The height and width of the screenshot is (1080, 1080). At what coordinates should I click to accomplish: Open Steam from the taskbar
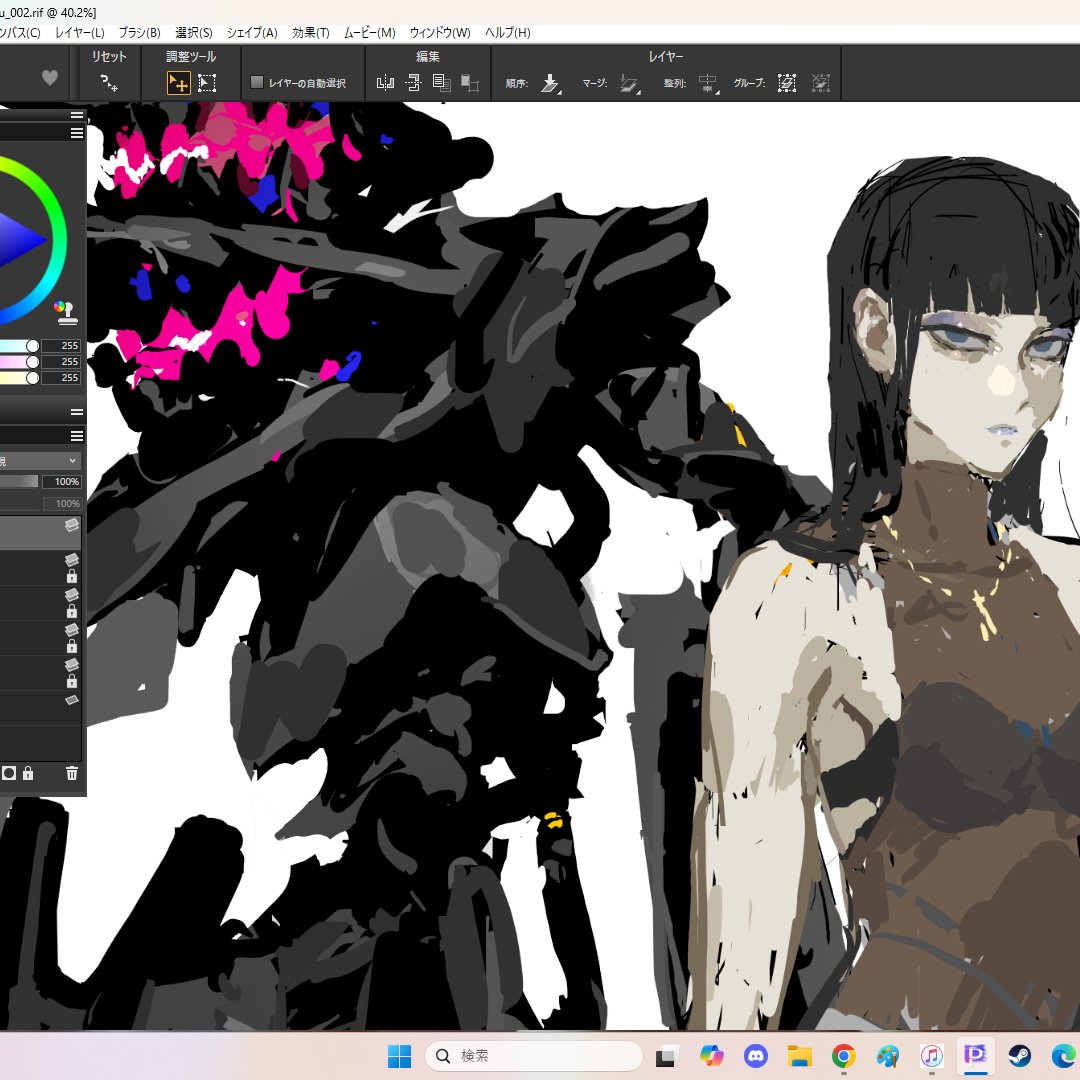1019,1055
